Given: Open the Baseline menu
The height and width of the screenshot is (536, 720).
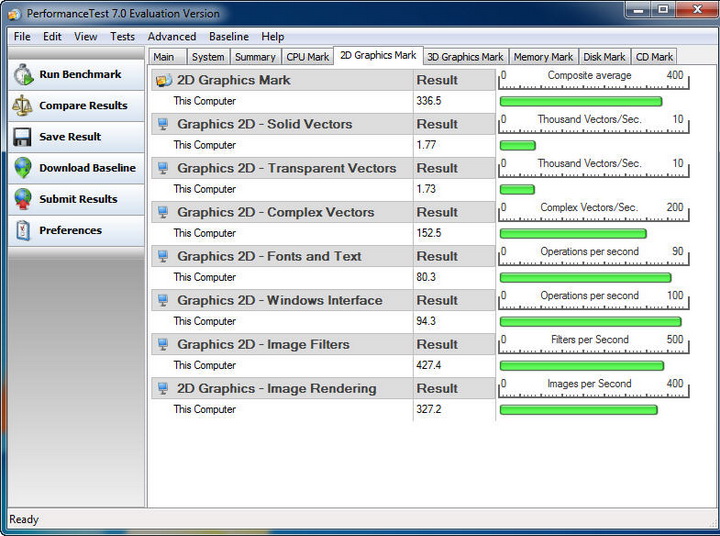Looking at the screenshot, I should click(229, 36).
